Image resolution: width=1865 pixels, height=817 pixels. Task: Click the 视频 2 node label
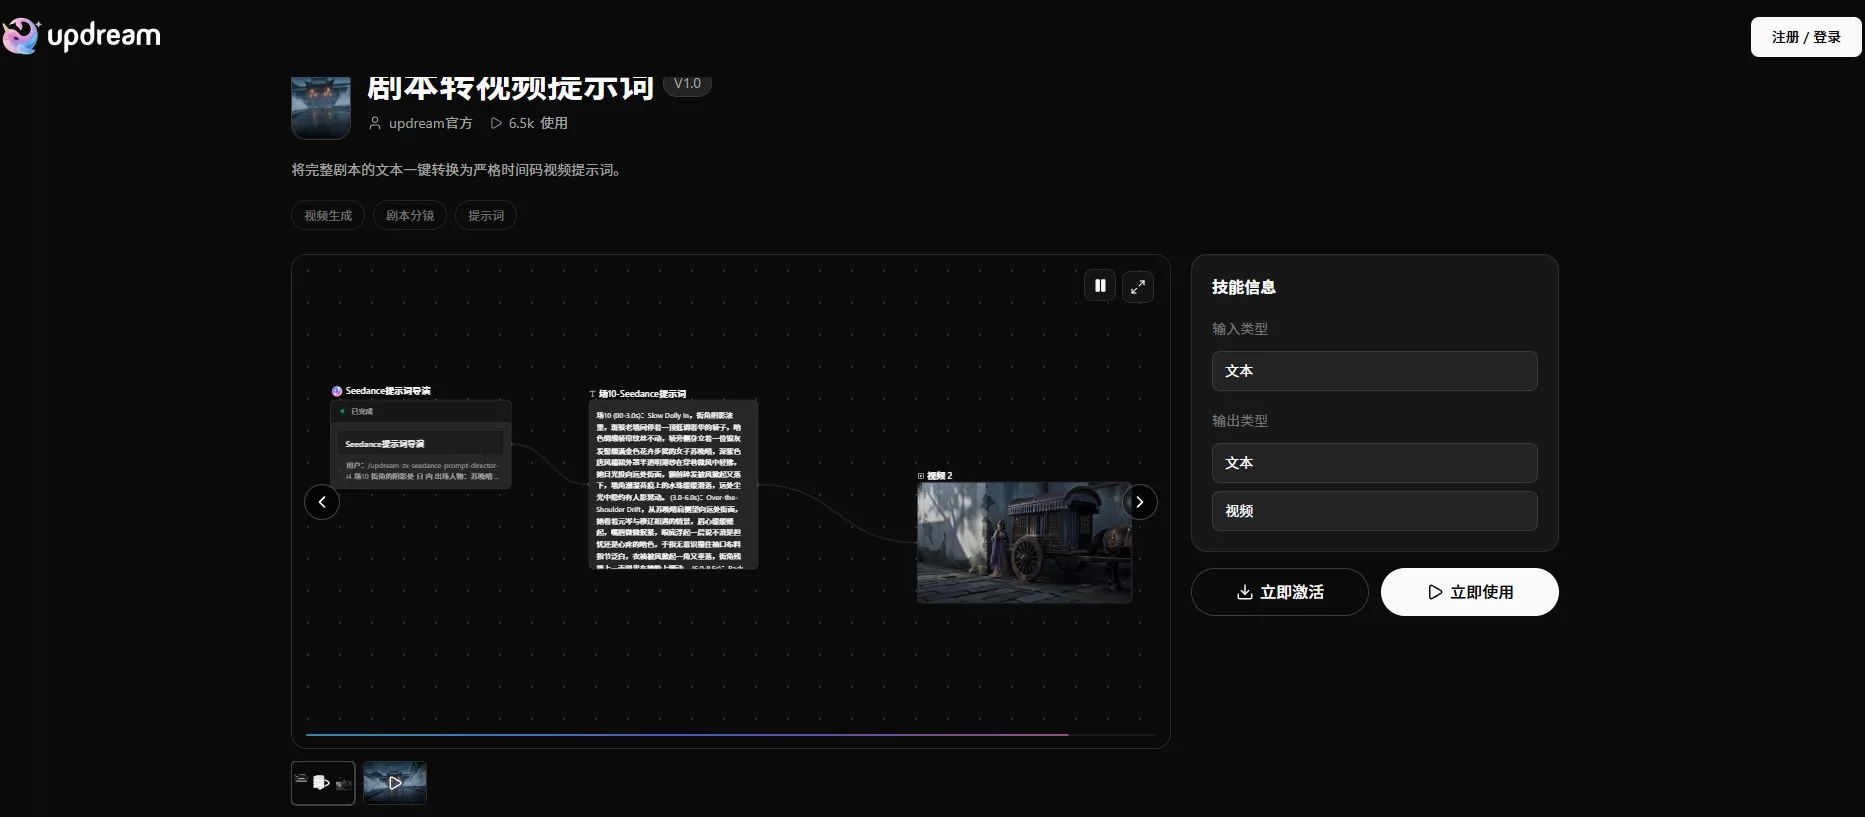click(940, 476)
